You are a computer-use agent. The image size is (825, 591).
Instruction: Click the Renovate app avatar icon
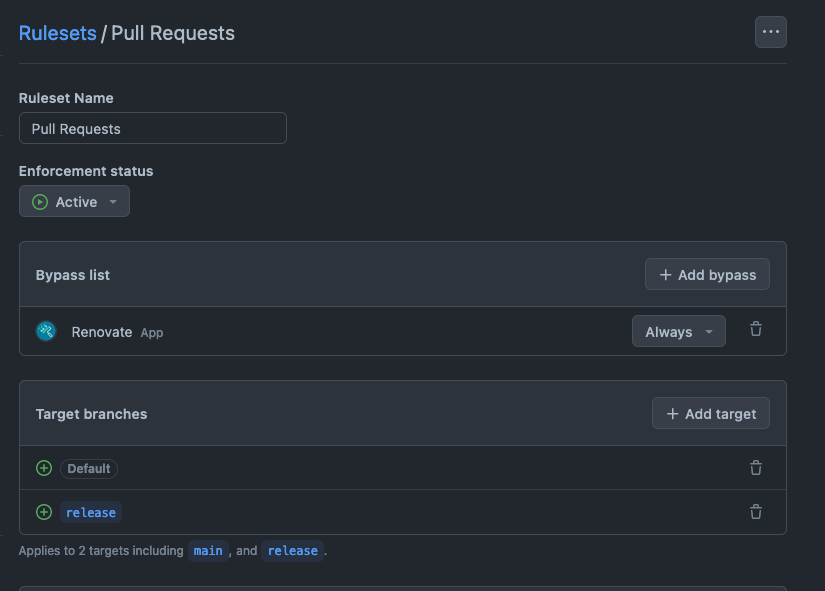(46, 331)
